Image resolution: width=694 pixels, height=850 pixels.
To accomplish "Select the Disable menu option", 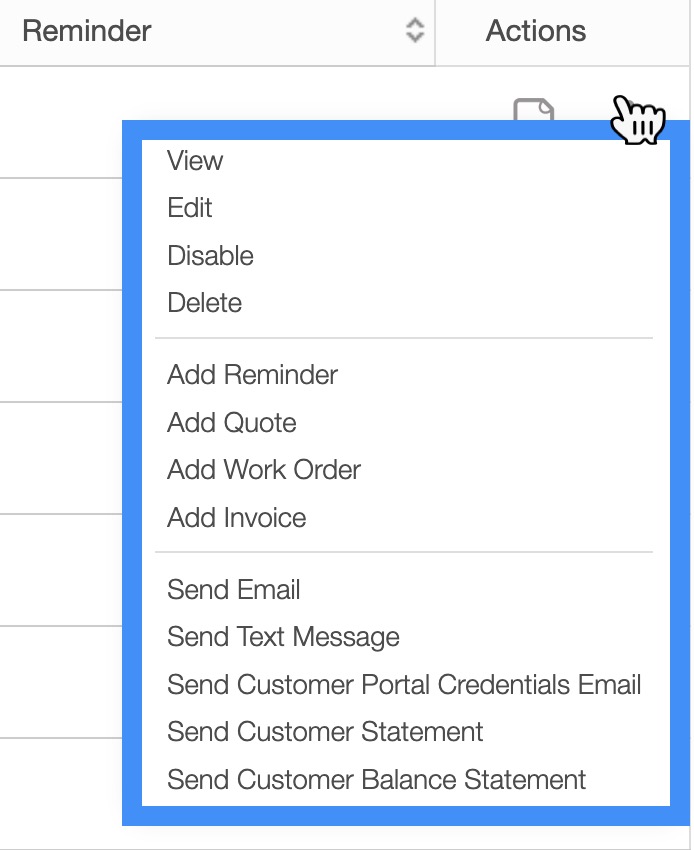I will tap(211, 256).
